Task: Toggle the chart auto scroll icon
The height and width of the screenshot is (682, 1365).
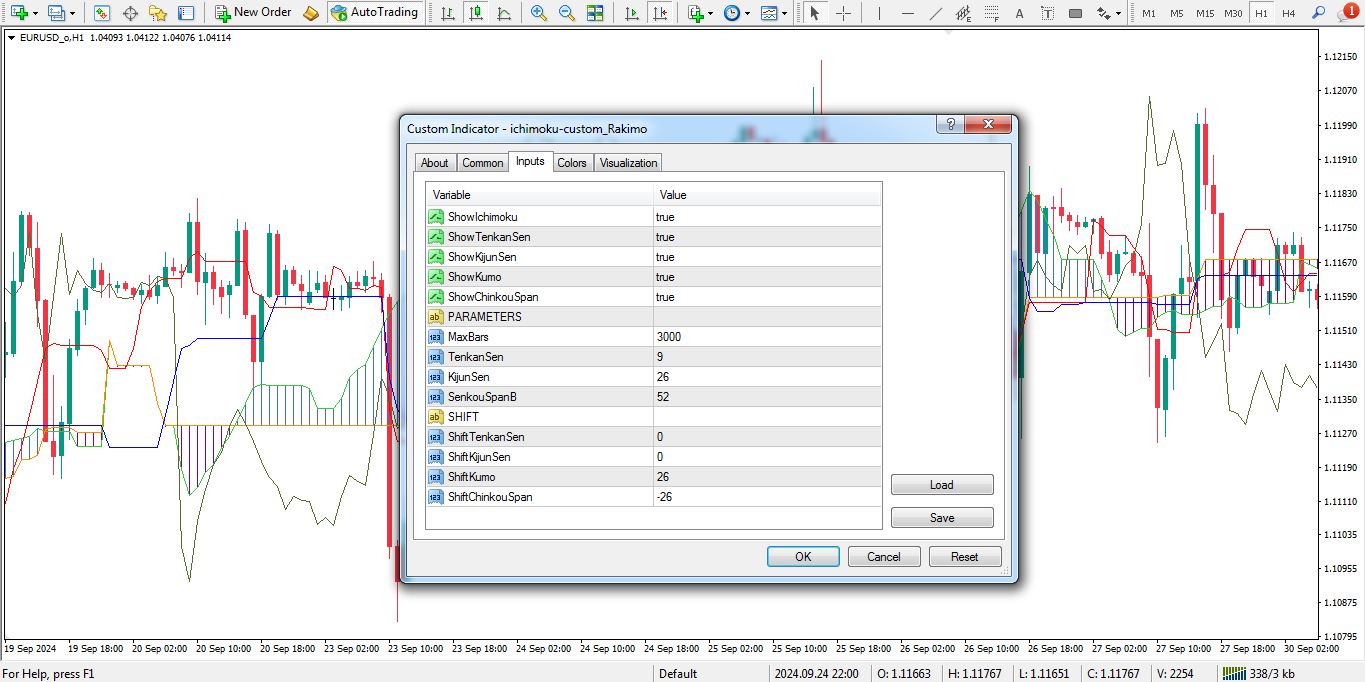Action: click(631, 13)
